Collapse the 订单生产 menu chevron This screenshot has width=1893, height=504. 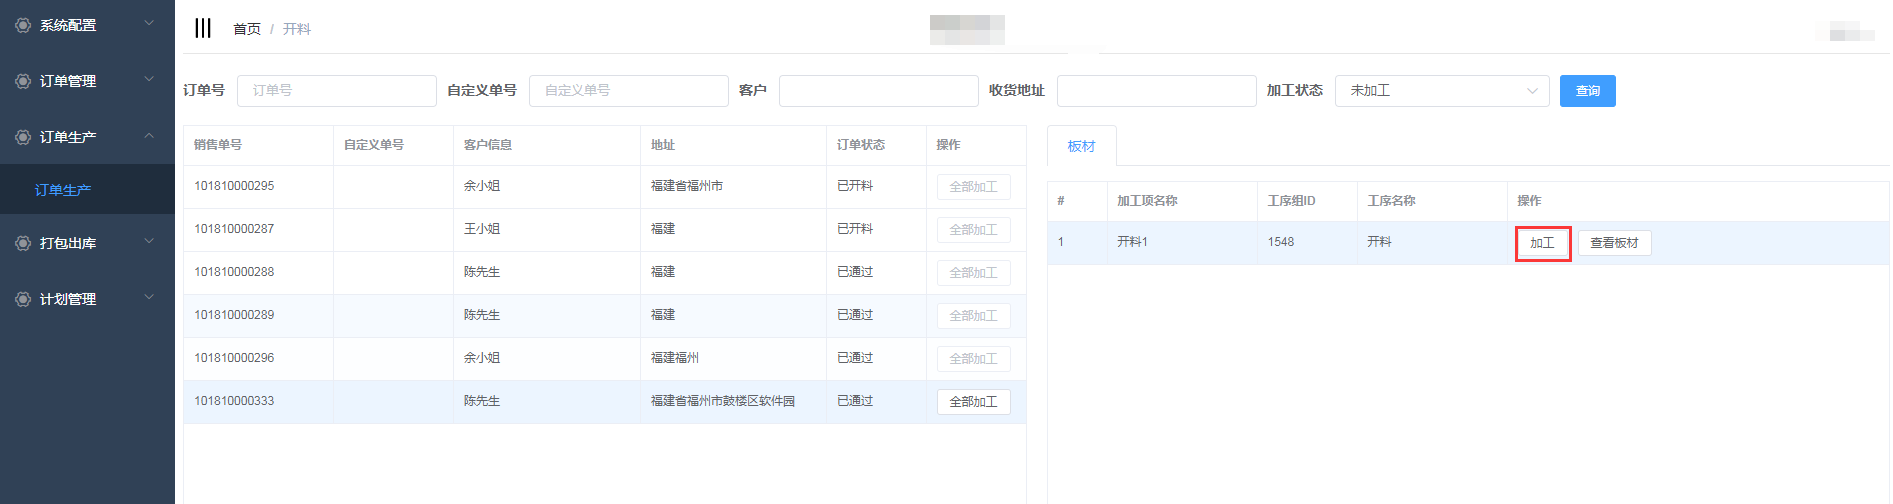point(149,136)
